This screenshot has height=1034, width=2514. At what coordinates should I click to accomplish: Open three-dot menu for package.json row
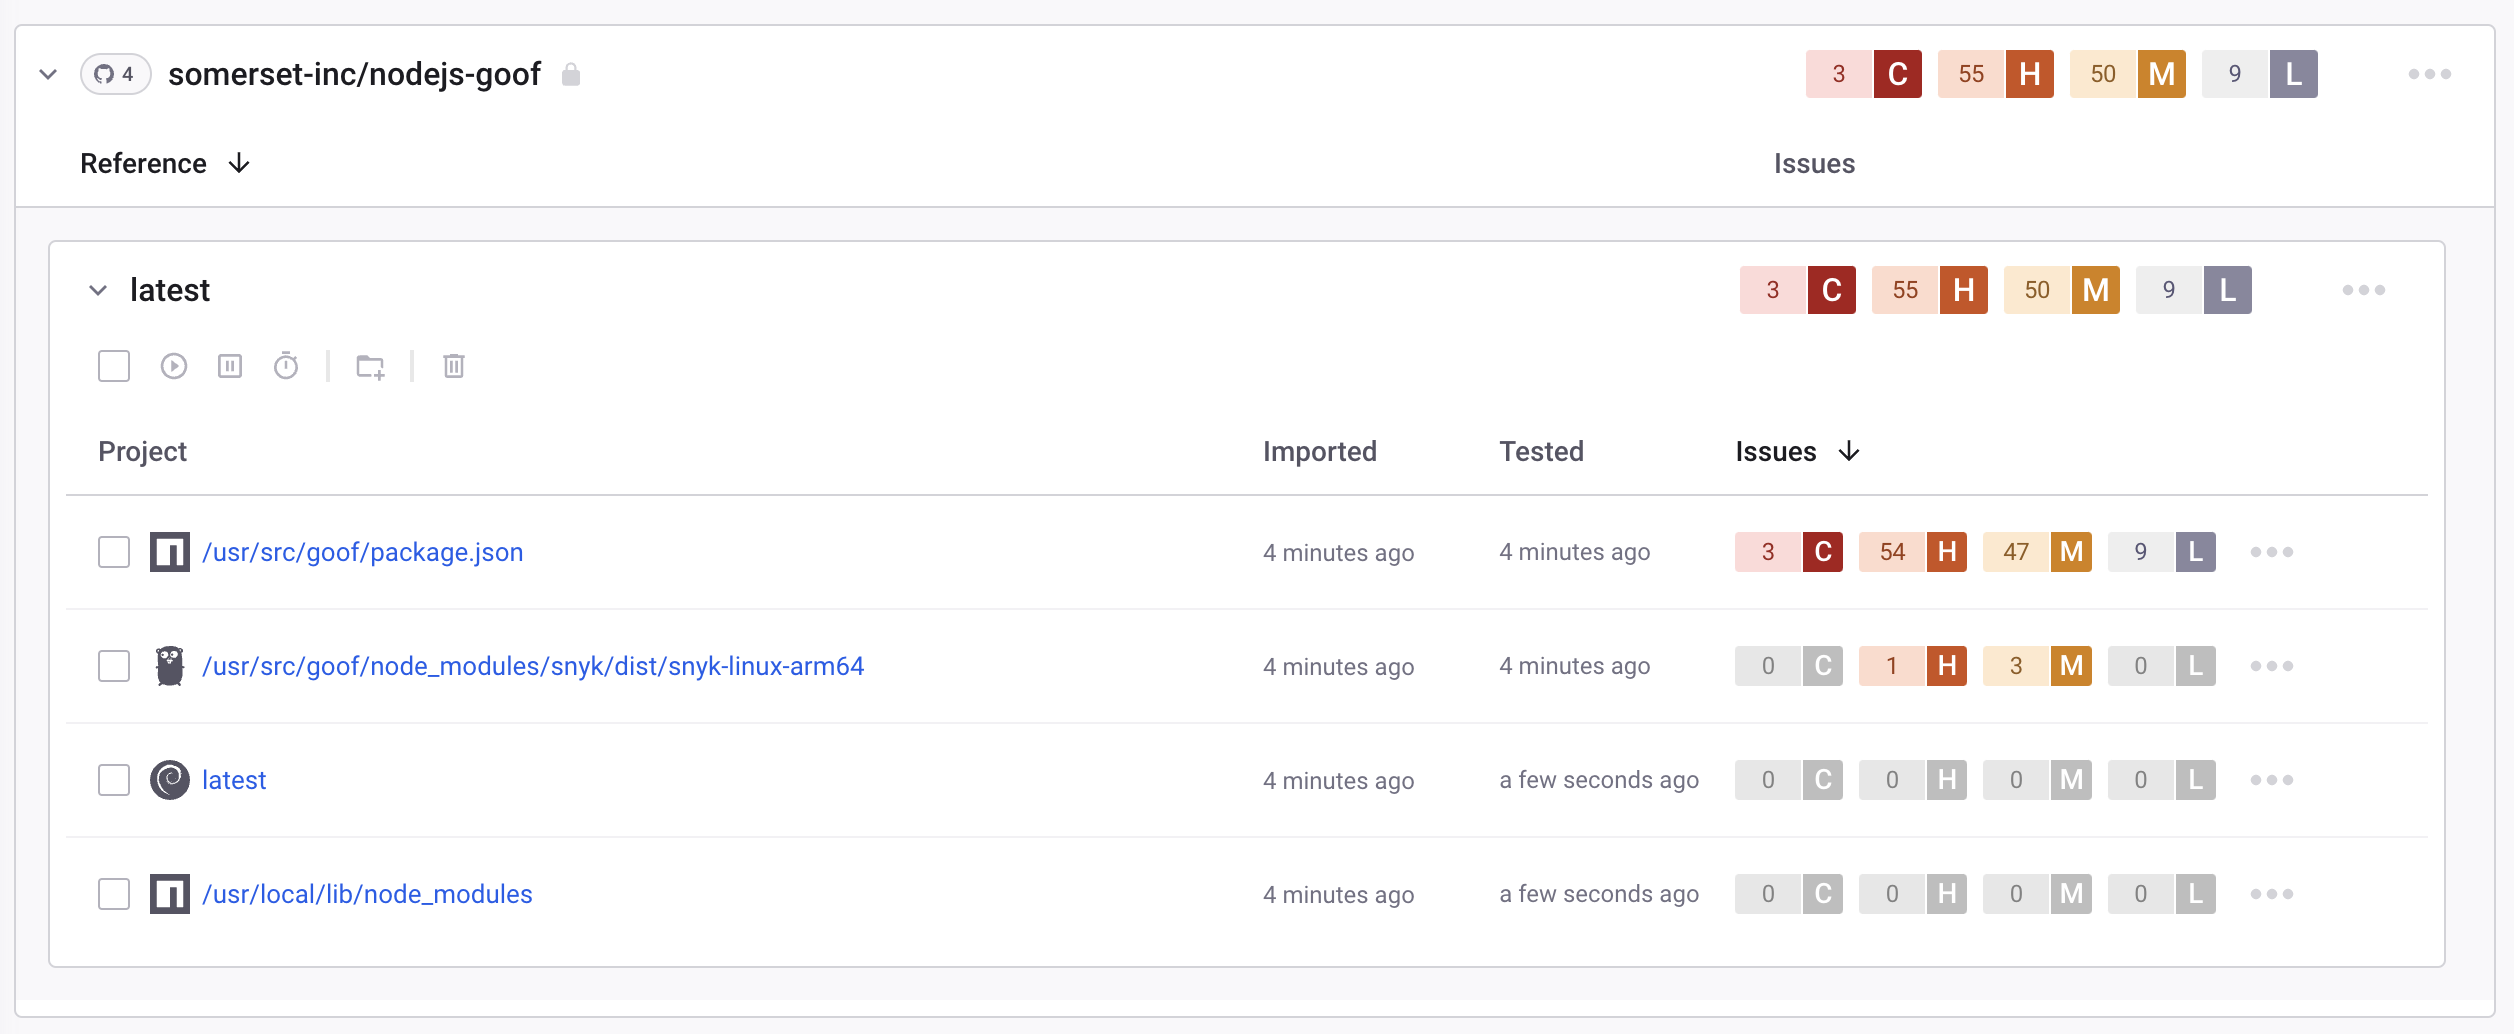2271,552
